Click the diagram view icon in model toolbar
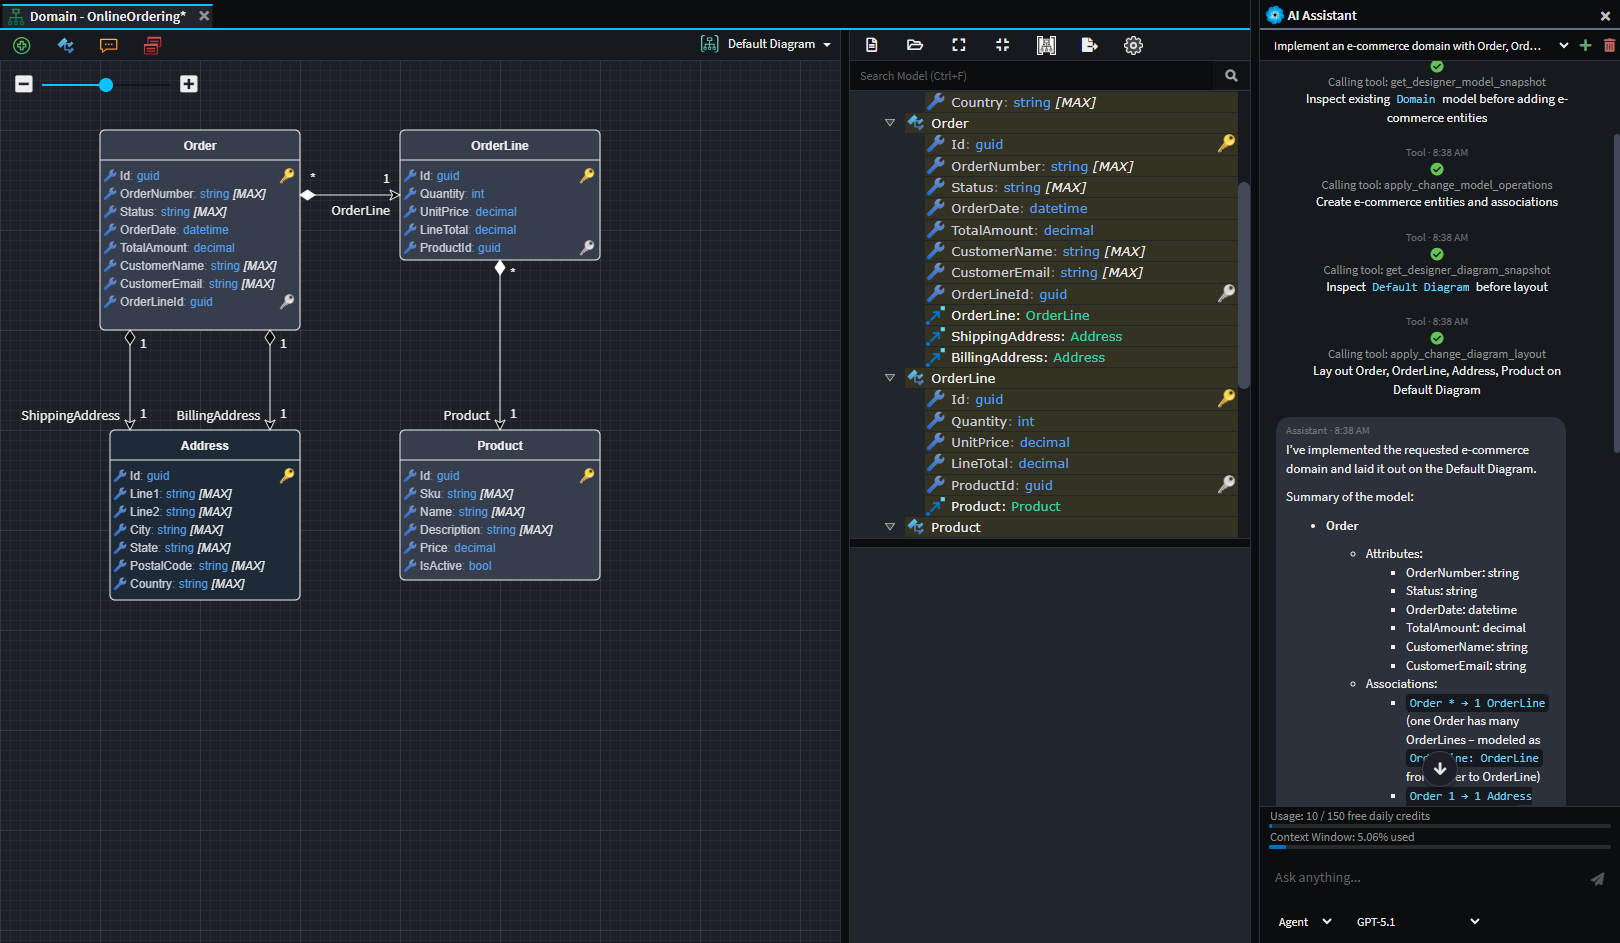 [1046, 45]
